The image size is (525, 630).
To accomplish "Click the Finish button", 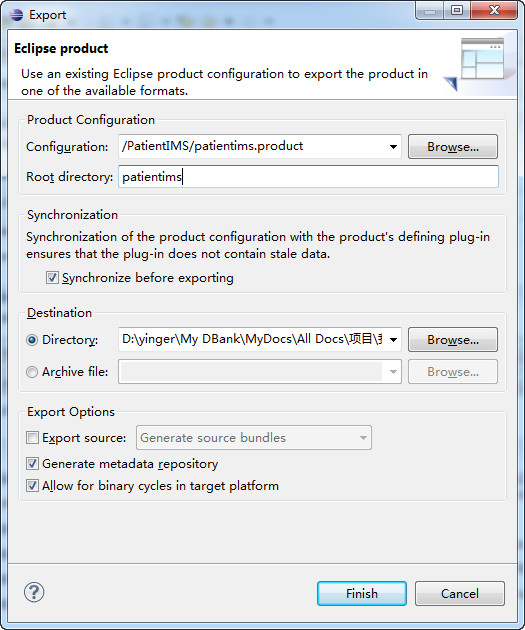I will click(362, 593).
